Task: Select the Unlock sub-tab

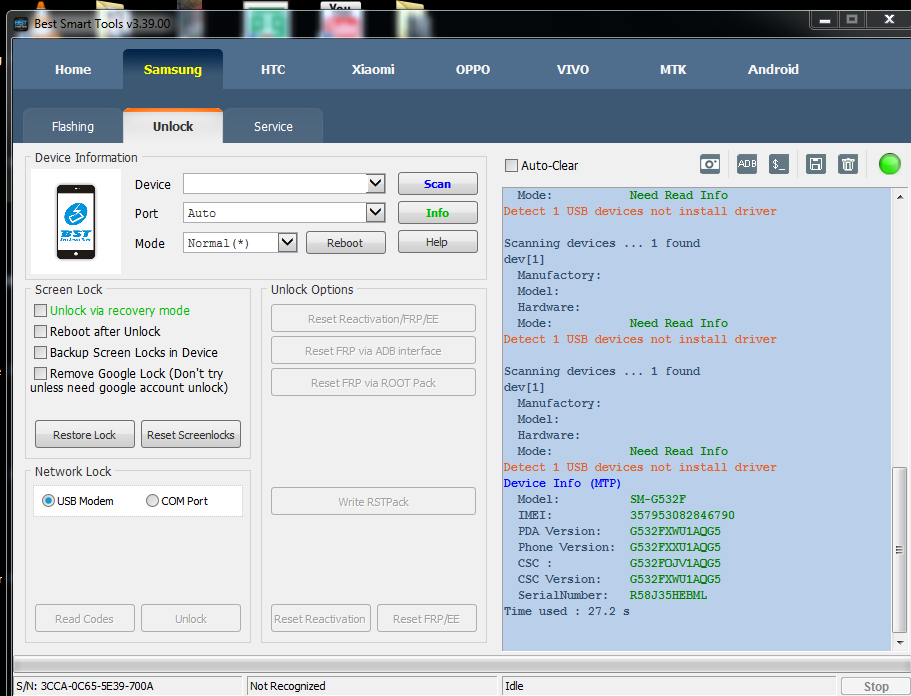Action: (173, 126)
